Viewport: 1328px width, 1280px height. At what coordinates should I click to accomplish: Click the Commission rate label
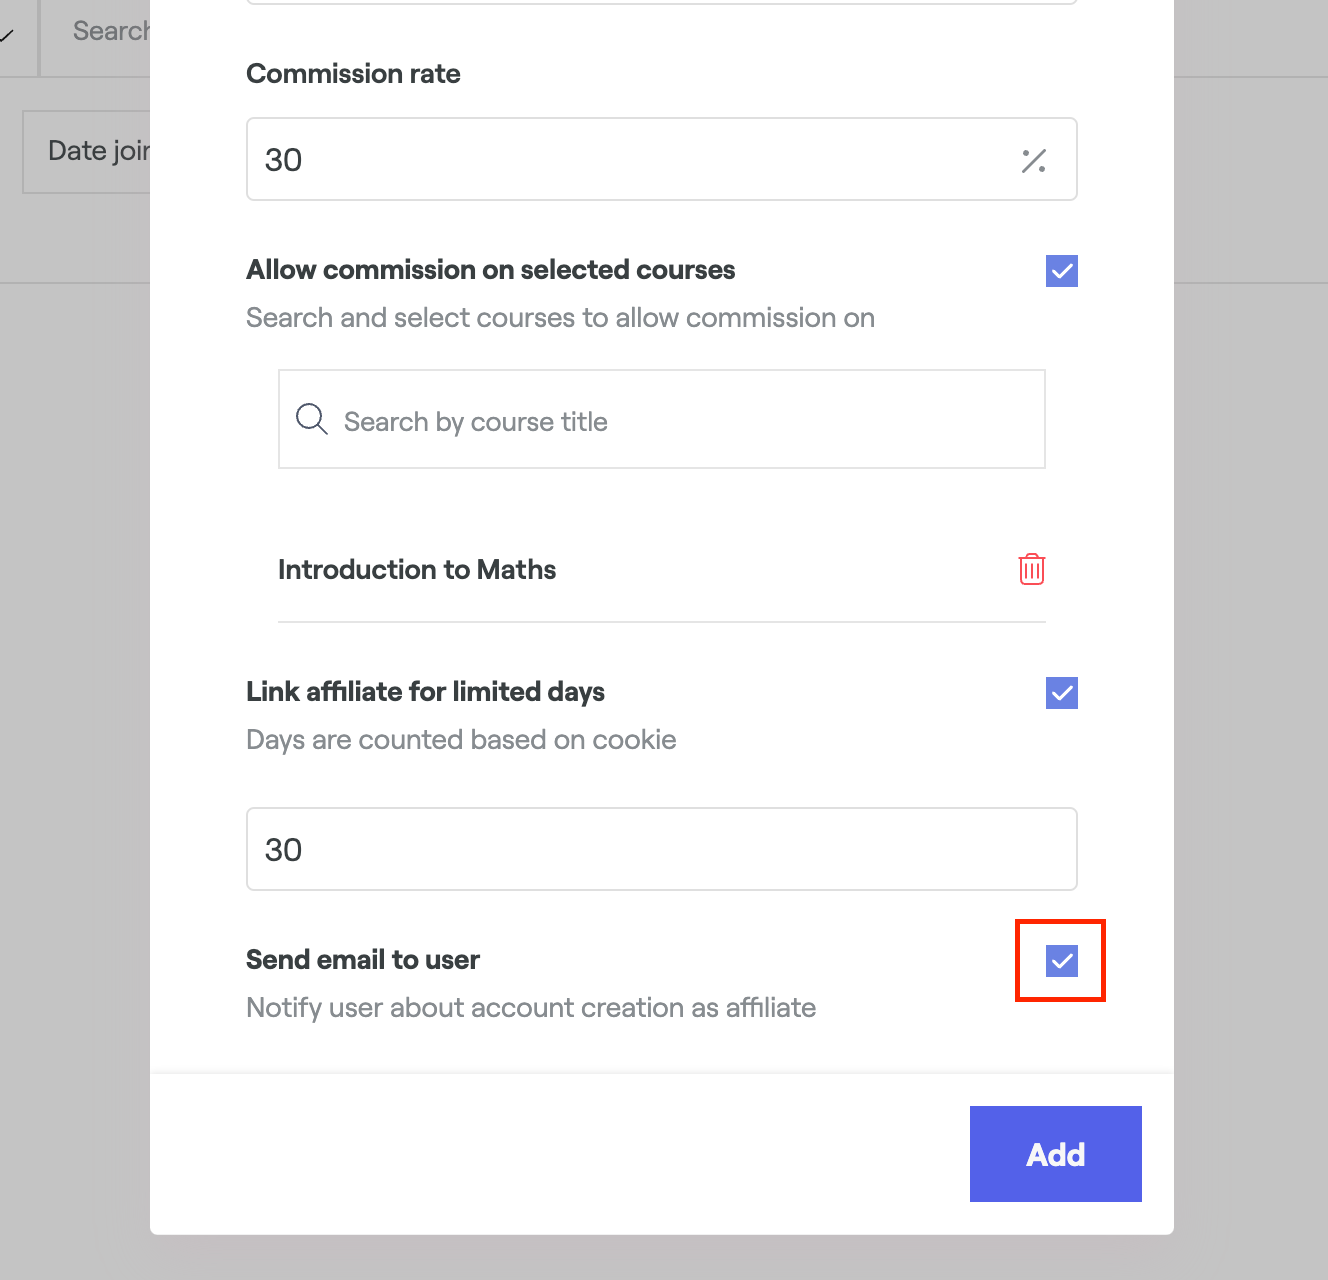tap(353, 74)
